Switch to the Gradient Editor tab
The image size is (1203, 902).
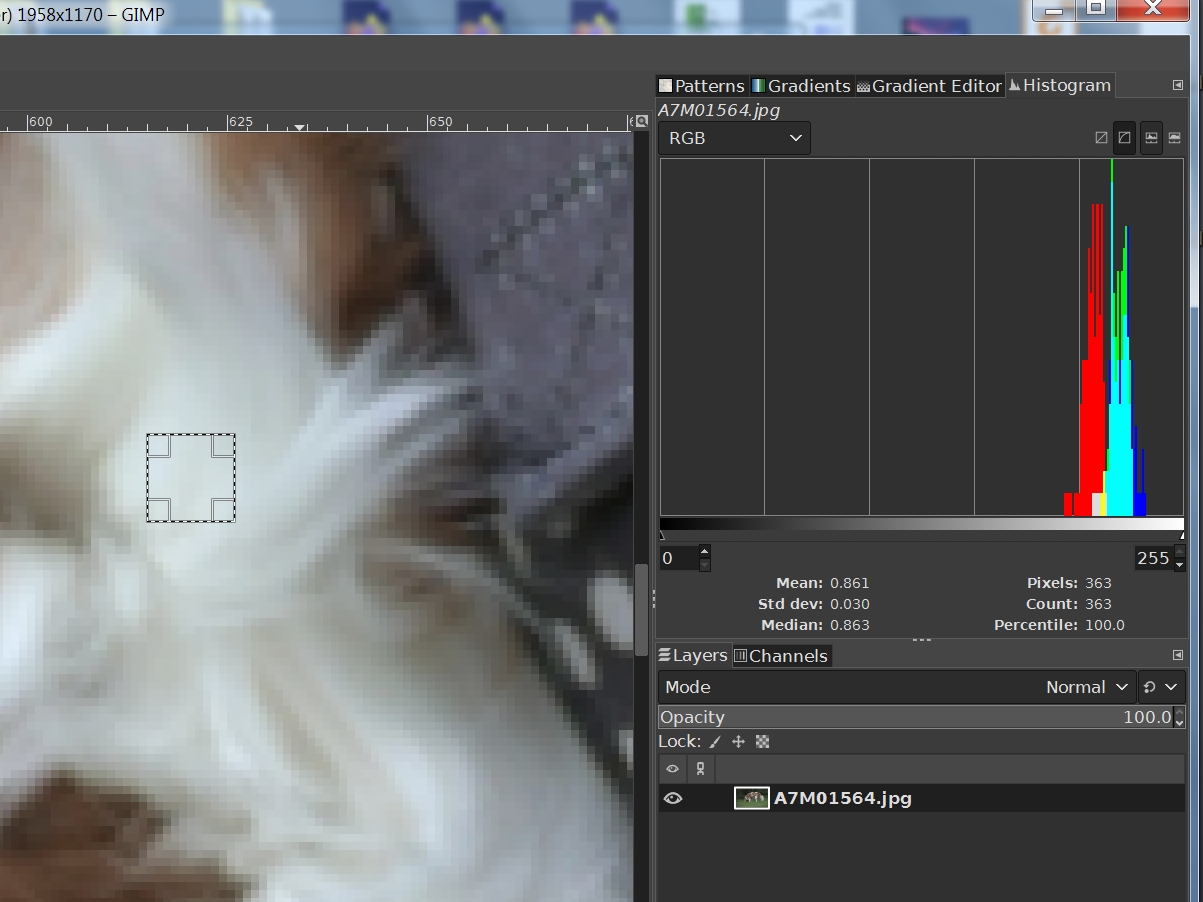point(929,86)
